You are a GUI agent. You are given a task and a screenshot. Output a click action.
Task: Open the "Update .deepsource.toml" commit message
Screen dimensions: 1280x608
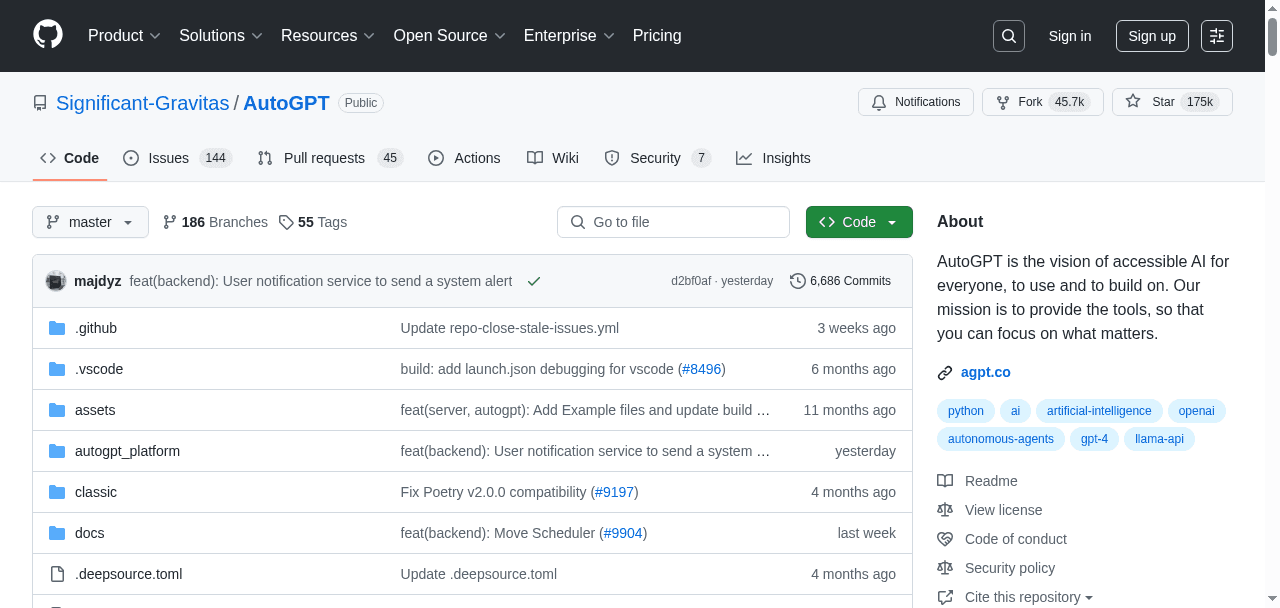(x=479, y=574)
